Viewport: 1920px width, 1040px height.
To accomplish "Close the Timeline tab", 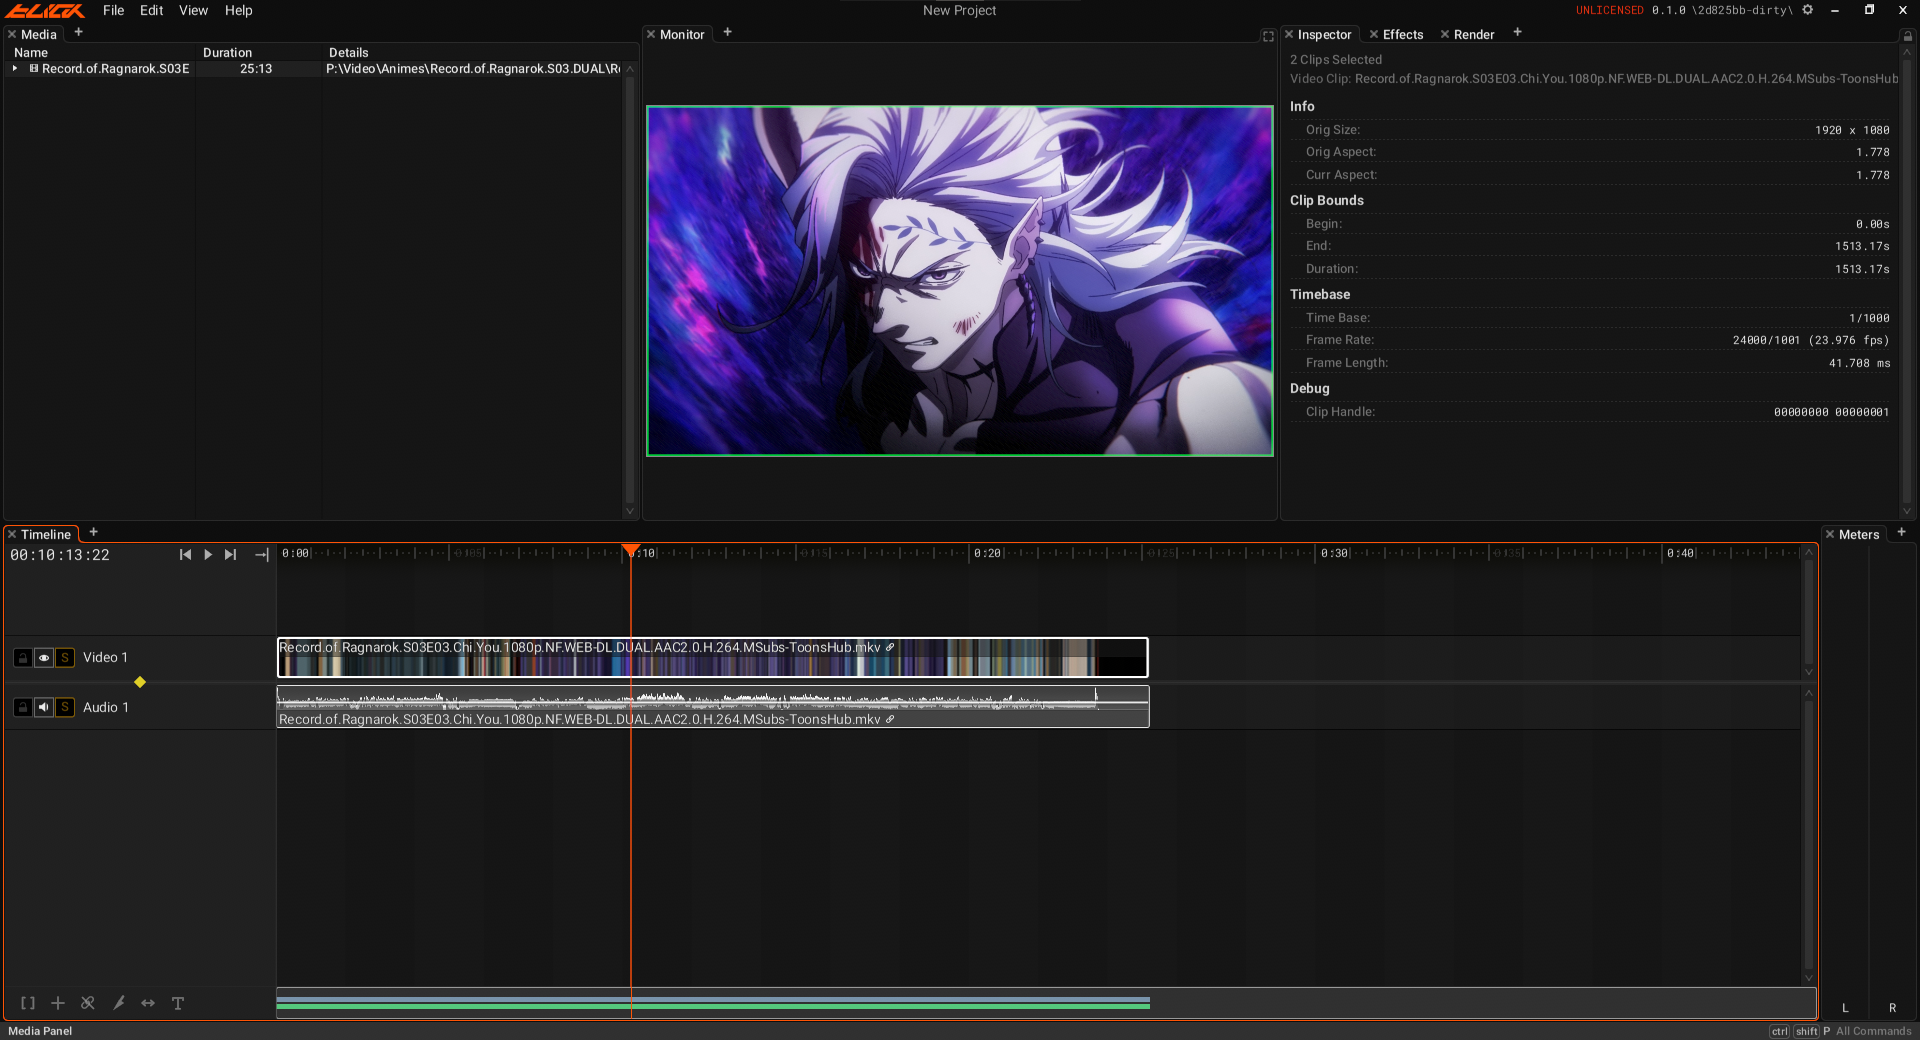I will point(12,534).
